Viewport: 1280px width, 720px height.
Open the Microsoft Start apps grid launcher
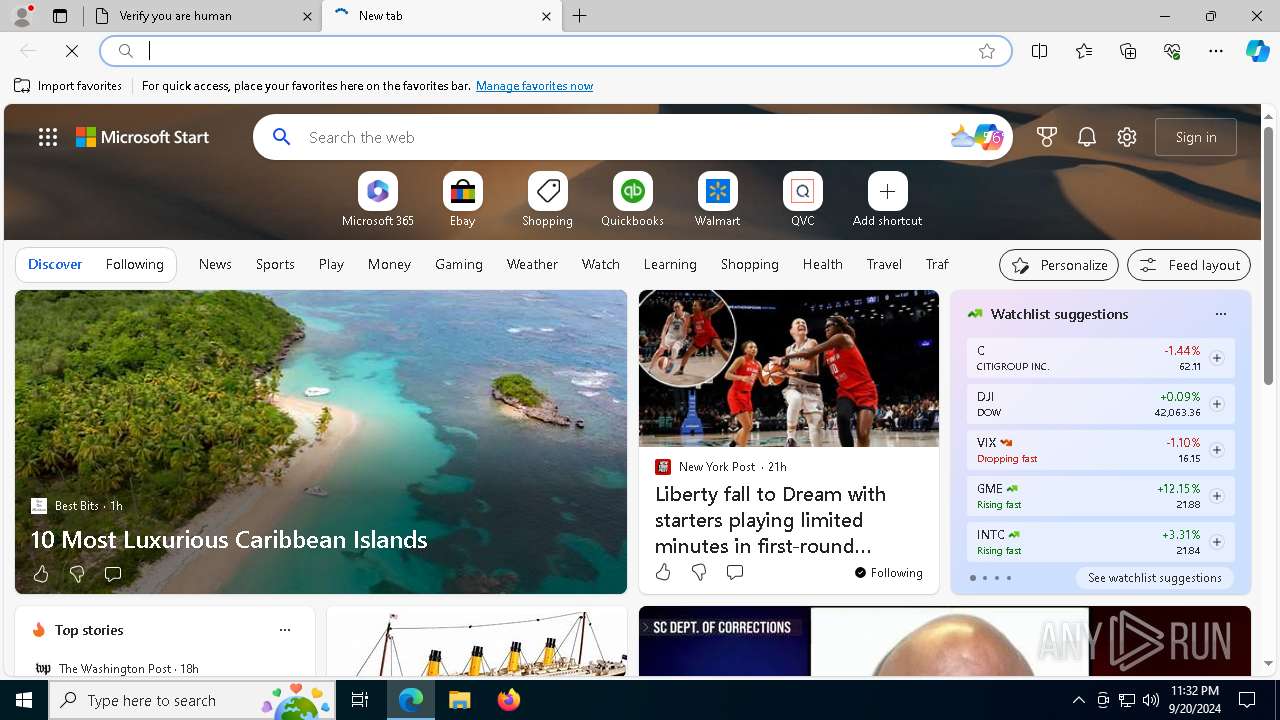48,137
